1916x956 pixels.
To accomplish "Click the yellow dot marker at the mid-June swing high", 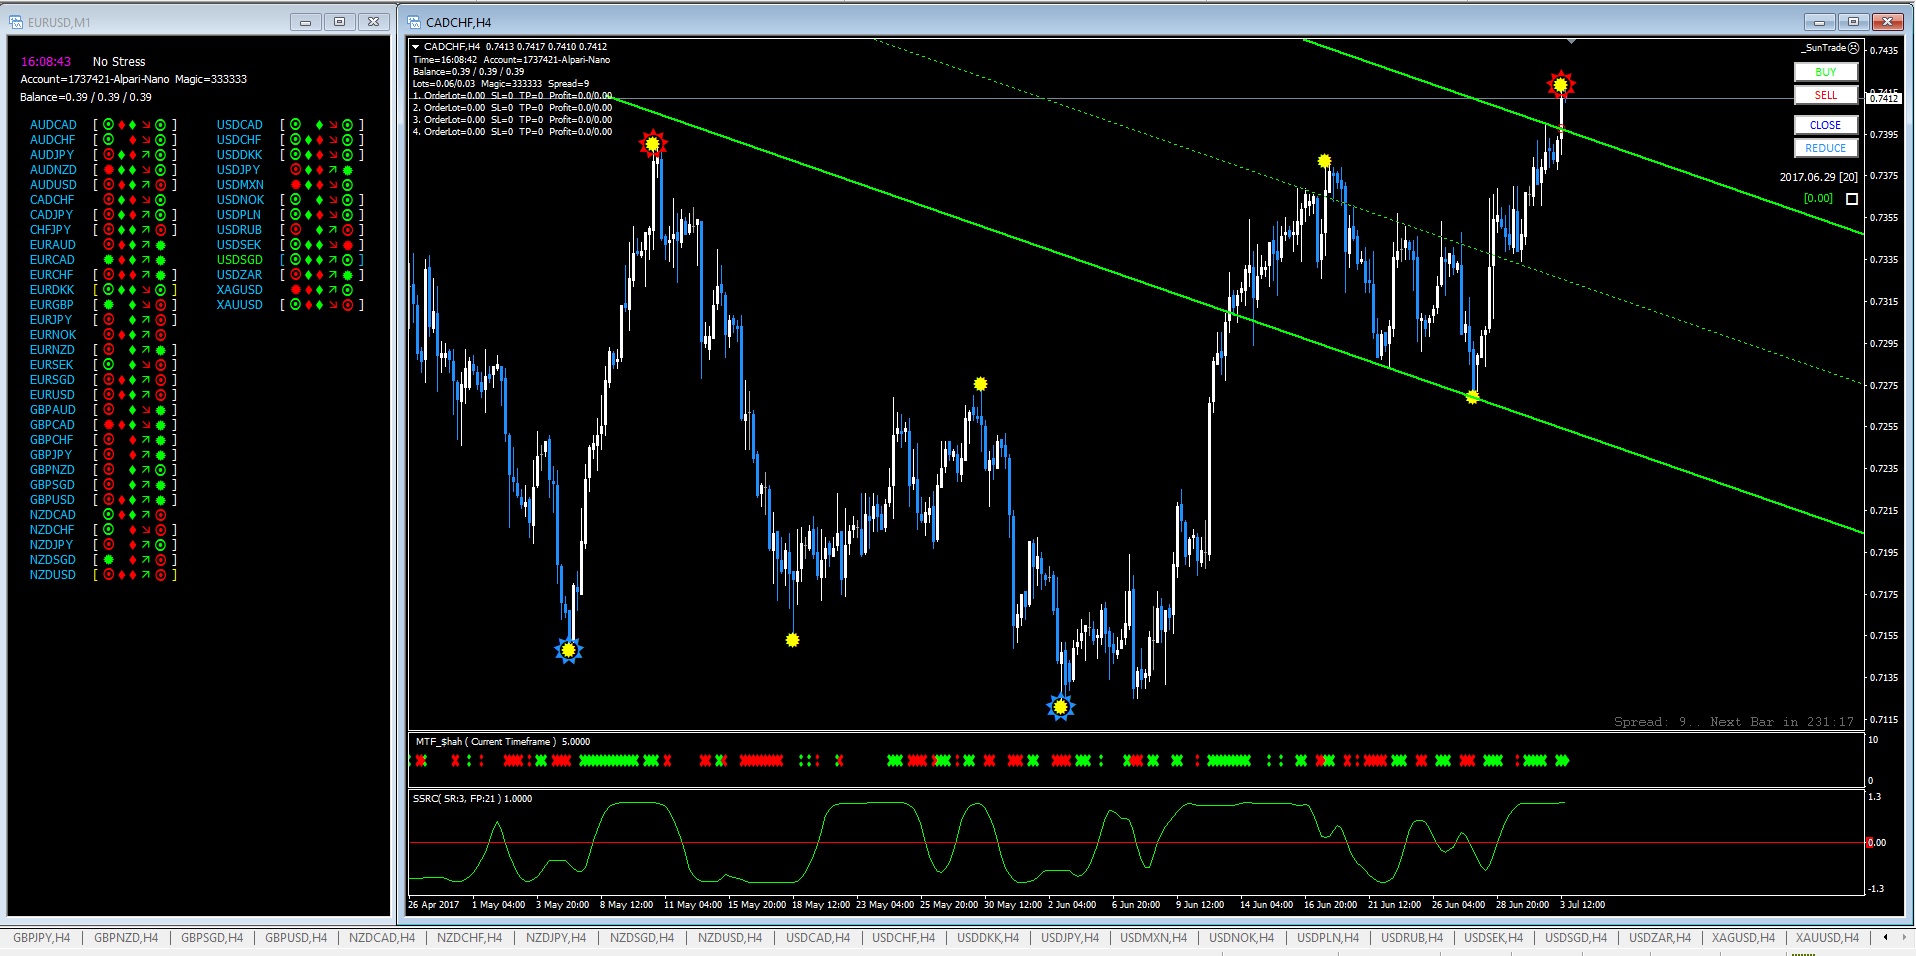I will (x=1324, y=161).
